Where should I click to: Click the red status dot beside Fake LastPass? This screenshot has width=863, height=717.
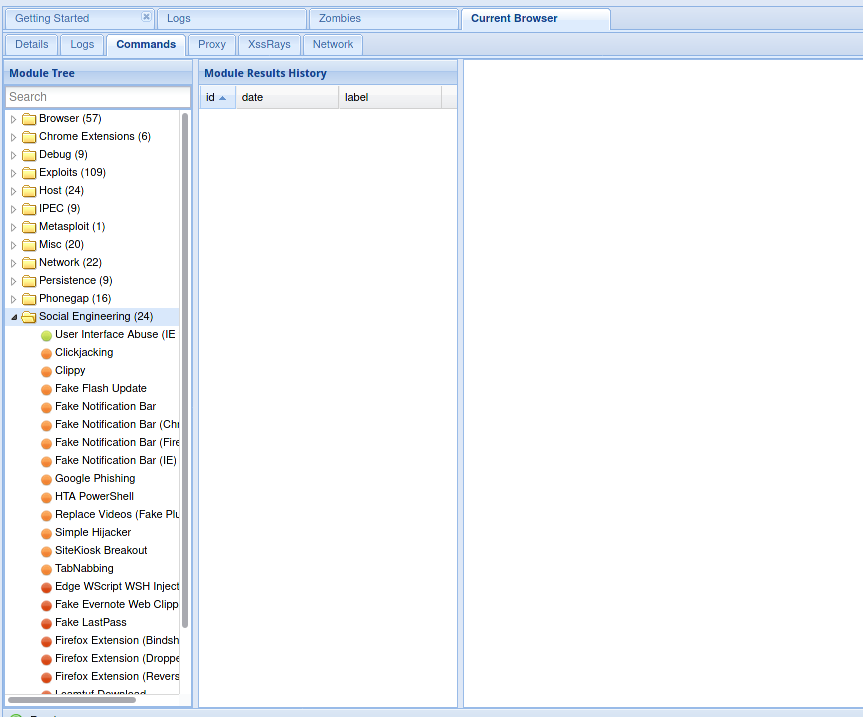pyautogui.click(x=46, y=623)
